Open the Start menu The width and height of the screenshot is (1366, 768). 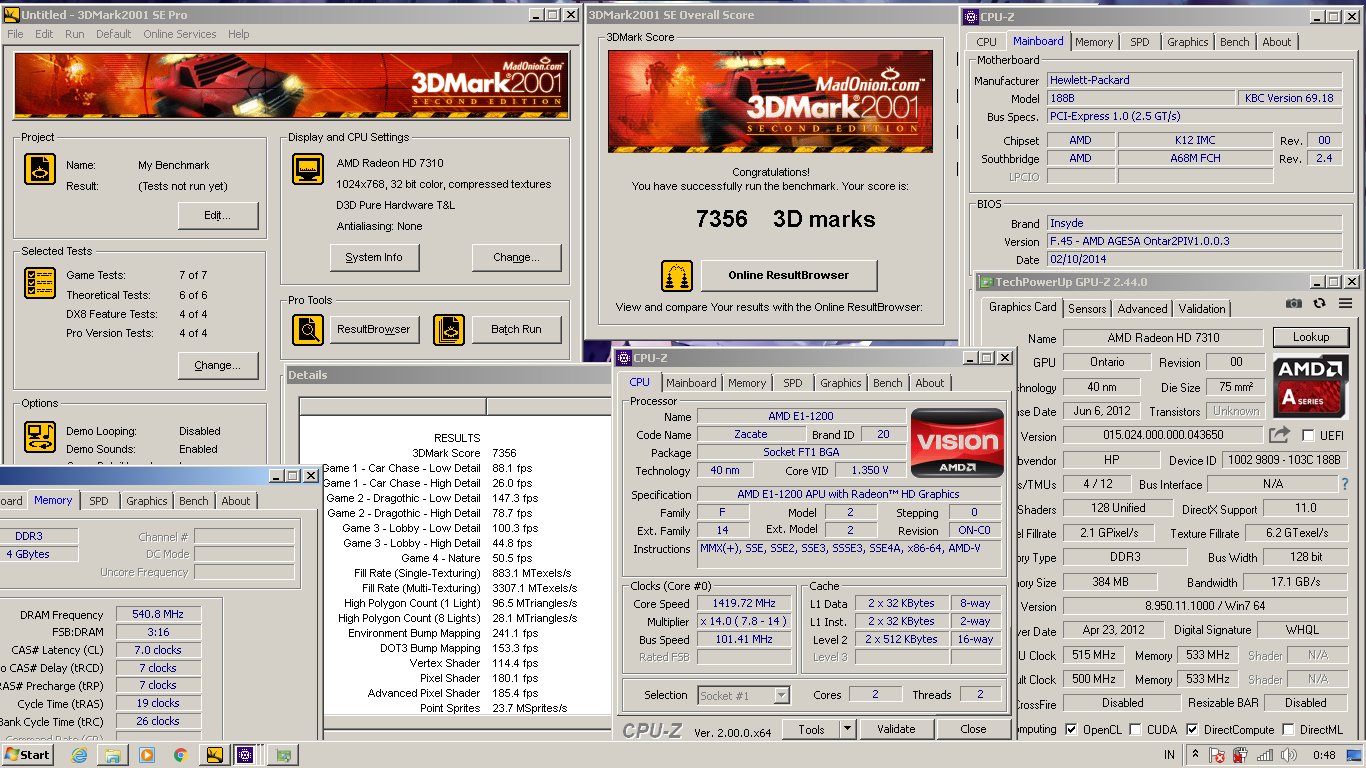[x=28, y=755]
